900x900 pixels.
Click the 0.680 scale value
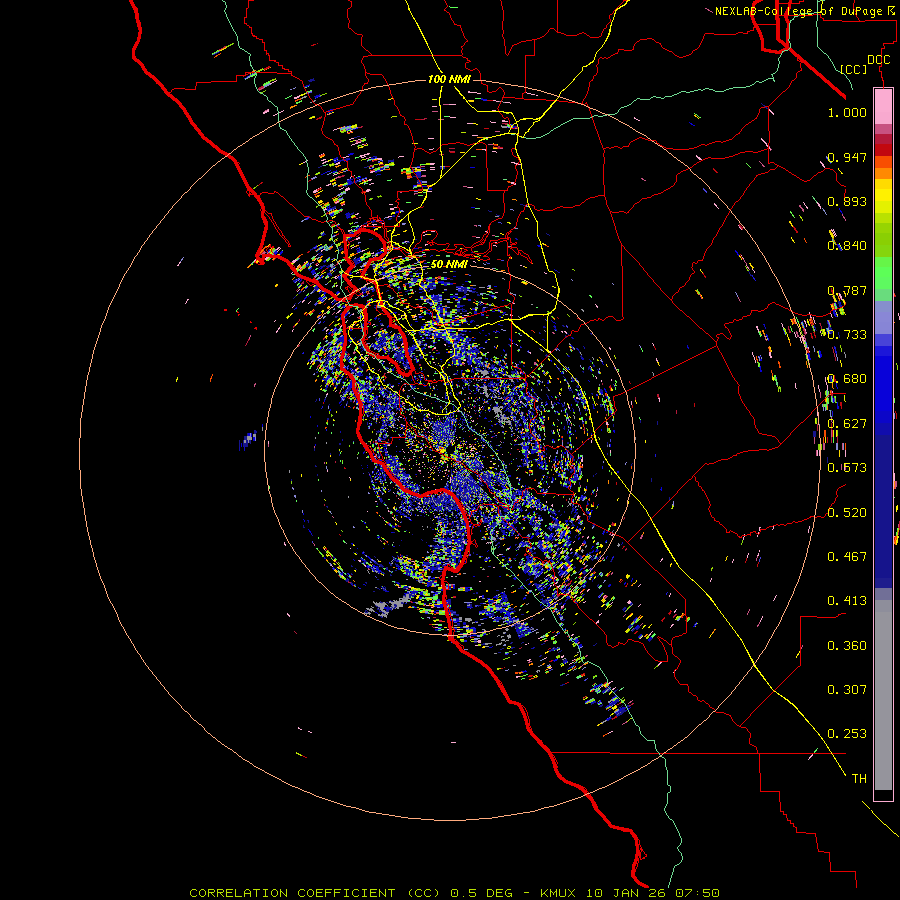point(847,379)
